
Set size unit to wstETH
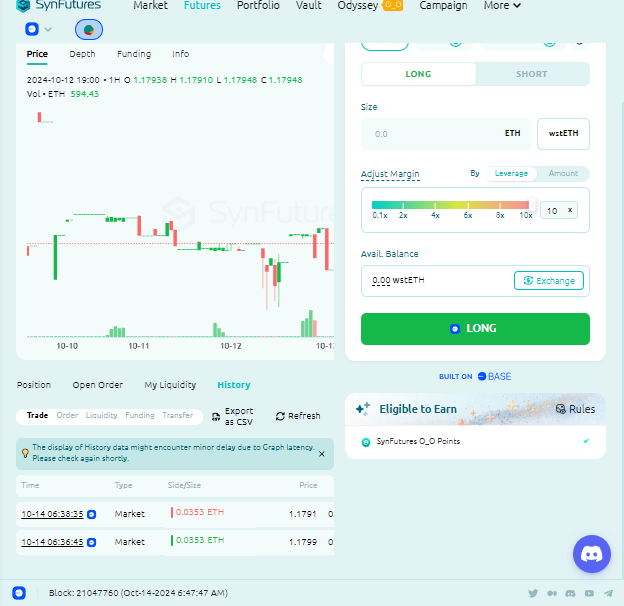click(563, 134)
